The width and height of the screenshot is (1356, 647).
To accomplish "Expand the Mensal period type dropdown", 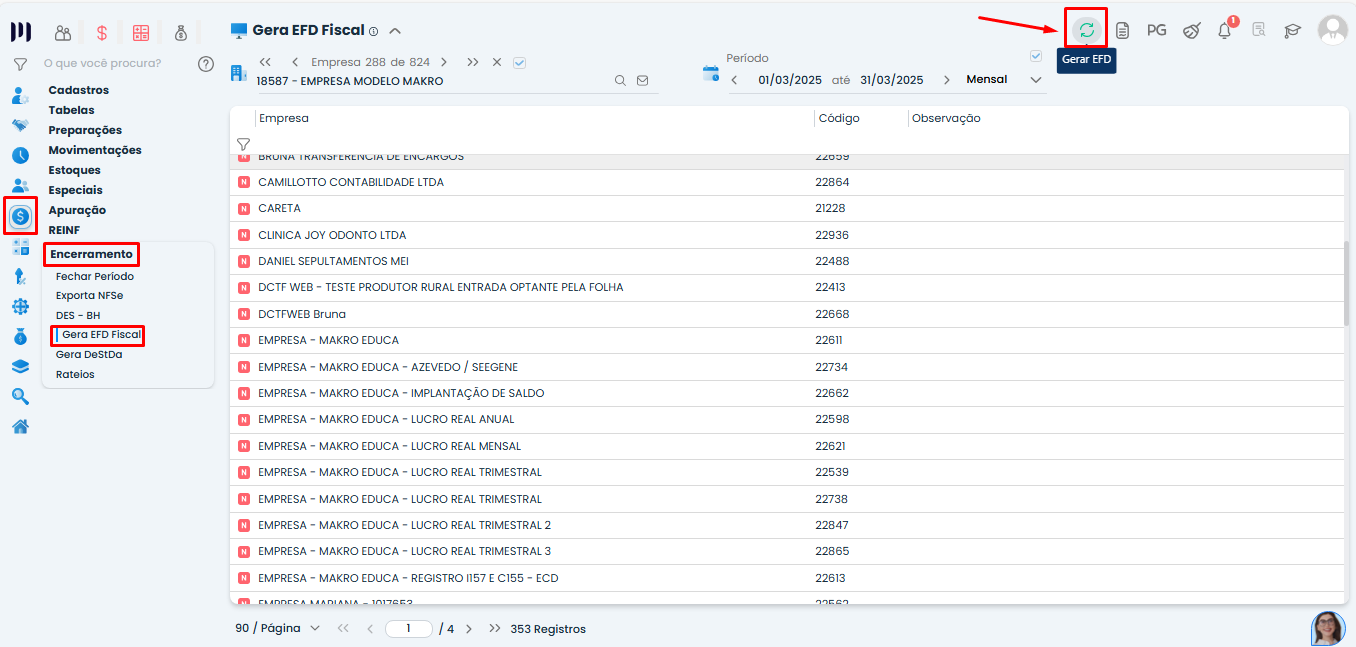I will coord(1035,80).
